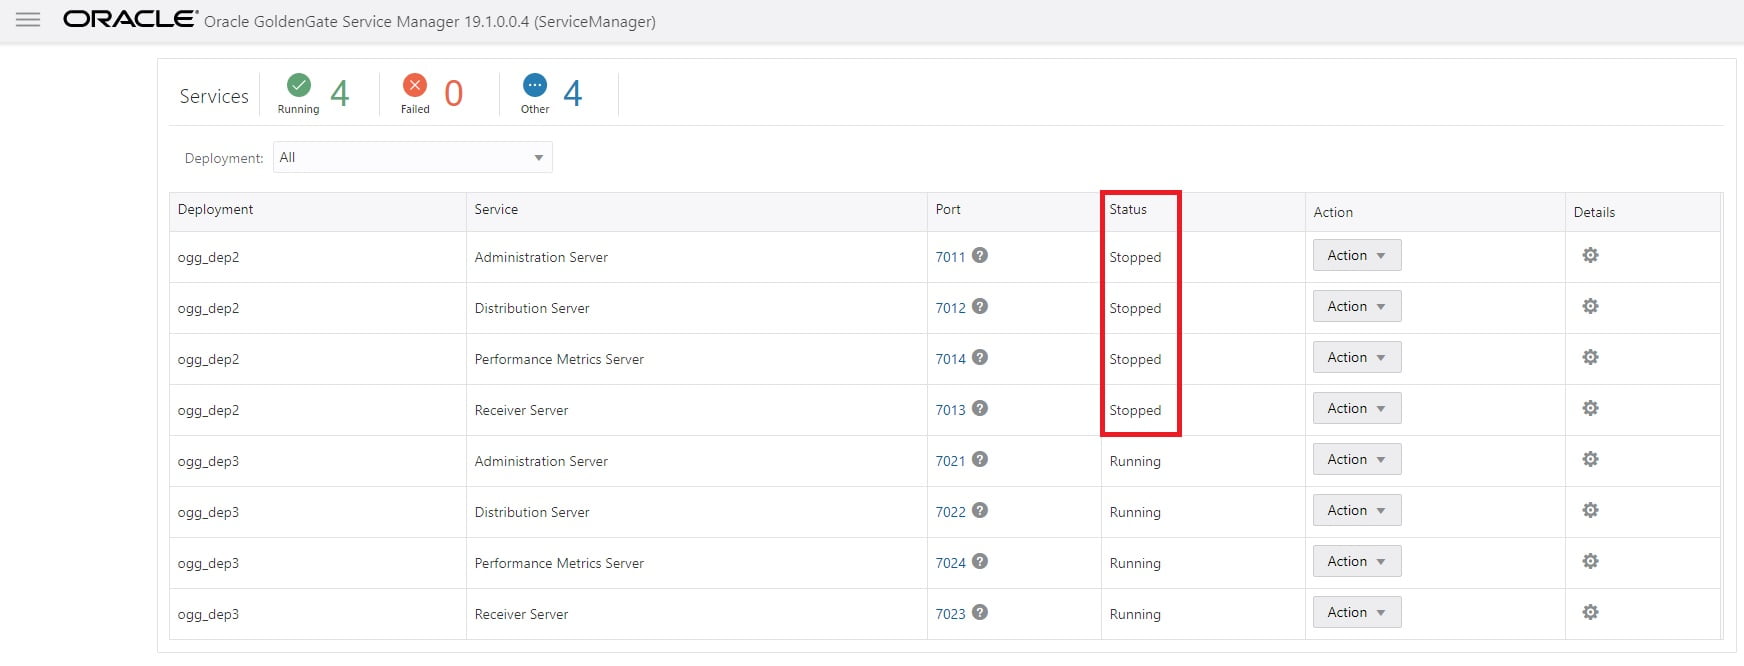Open details gear for ogg_dep2 Administration Server
The height and width of the screenshot is (666, 1744).
point(1590,255)
